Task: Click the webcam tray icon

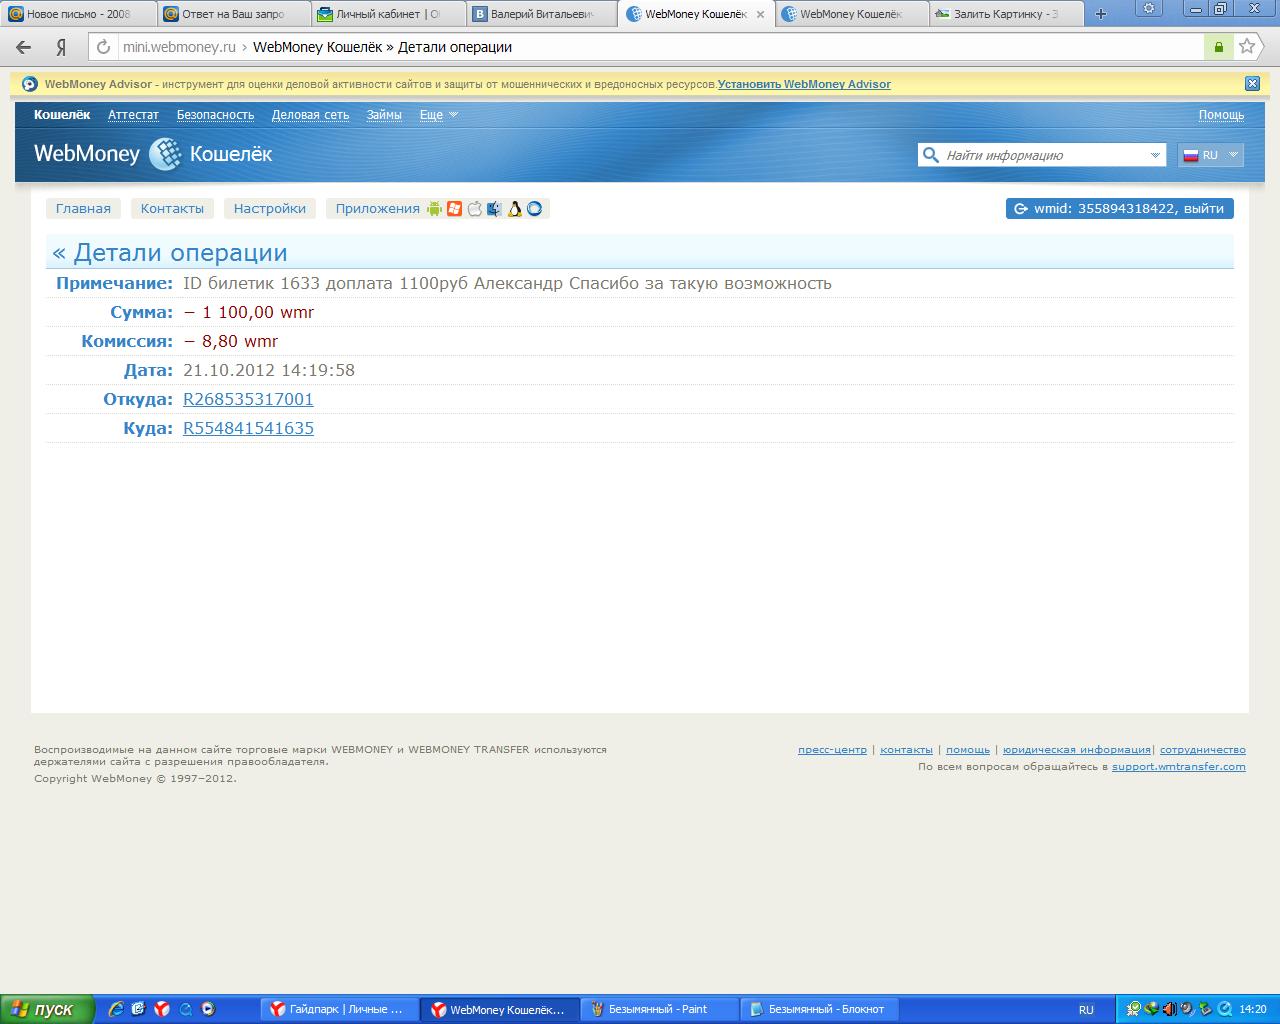Action: coord(1187,1009)
